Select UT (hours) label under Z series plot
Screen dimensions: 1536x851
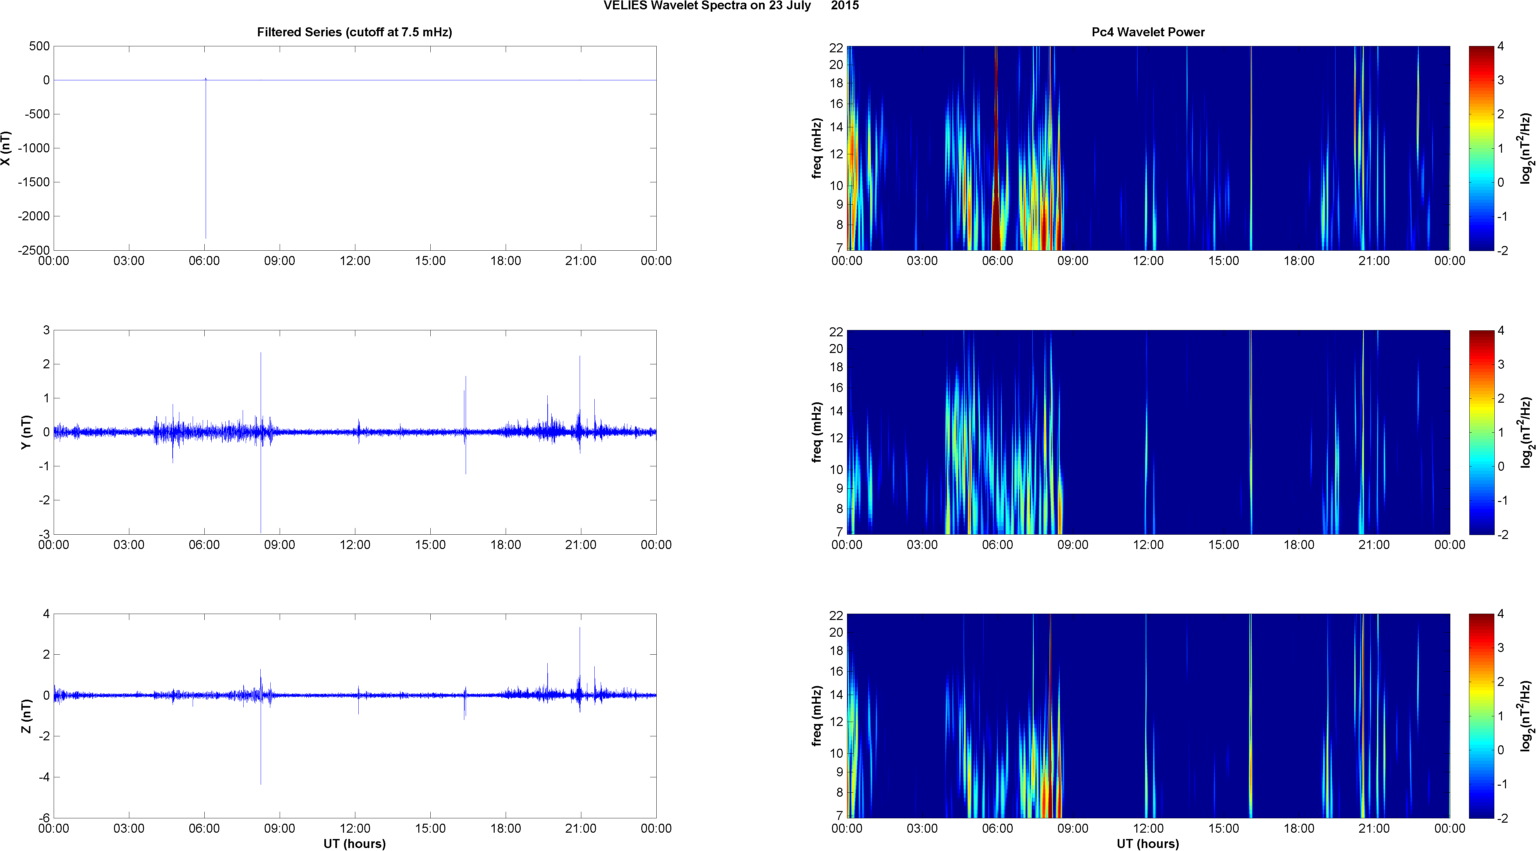pyautogui.click(x=354, y=843)
